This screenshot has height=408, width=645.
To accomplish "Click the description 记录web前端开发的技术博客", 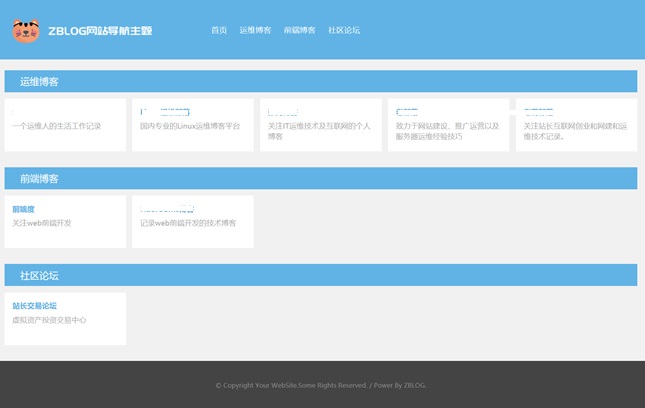I will 188,223.
